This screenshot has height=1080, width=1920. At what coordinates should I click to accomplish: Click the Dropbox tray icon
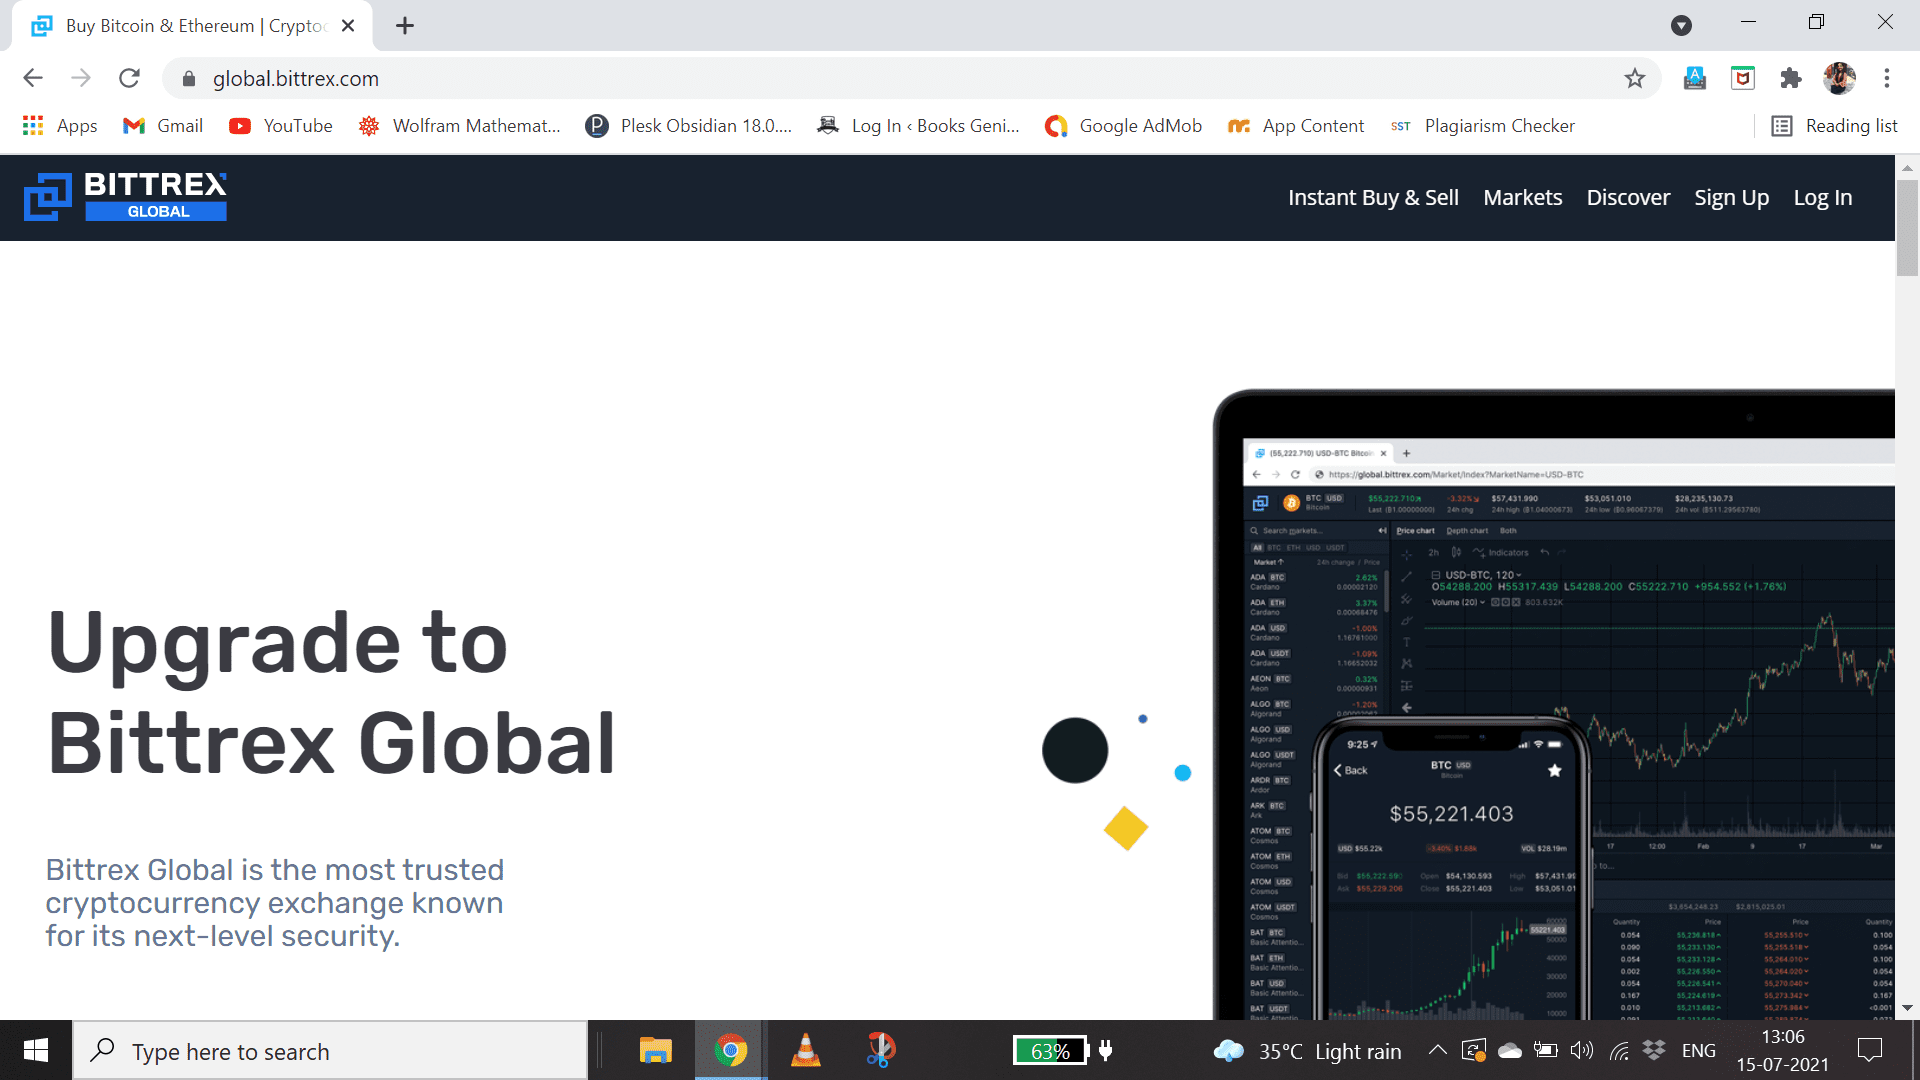1654,1050
